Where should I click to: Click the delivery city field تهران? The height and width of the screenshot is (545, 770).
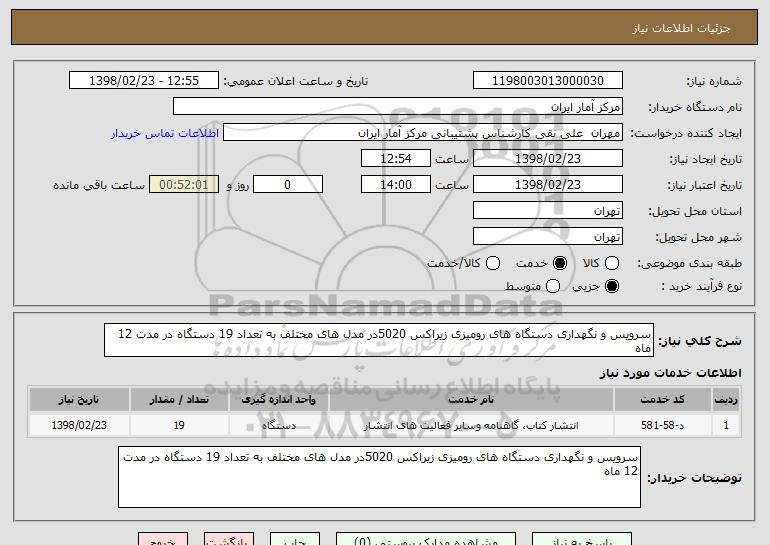tap(548, 237)
